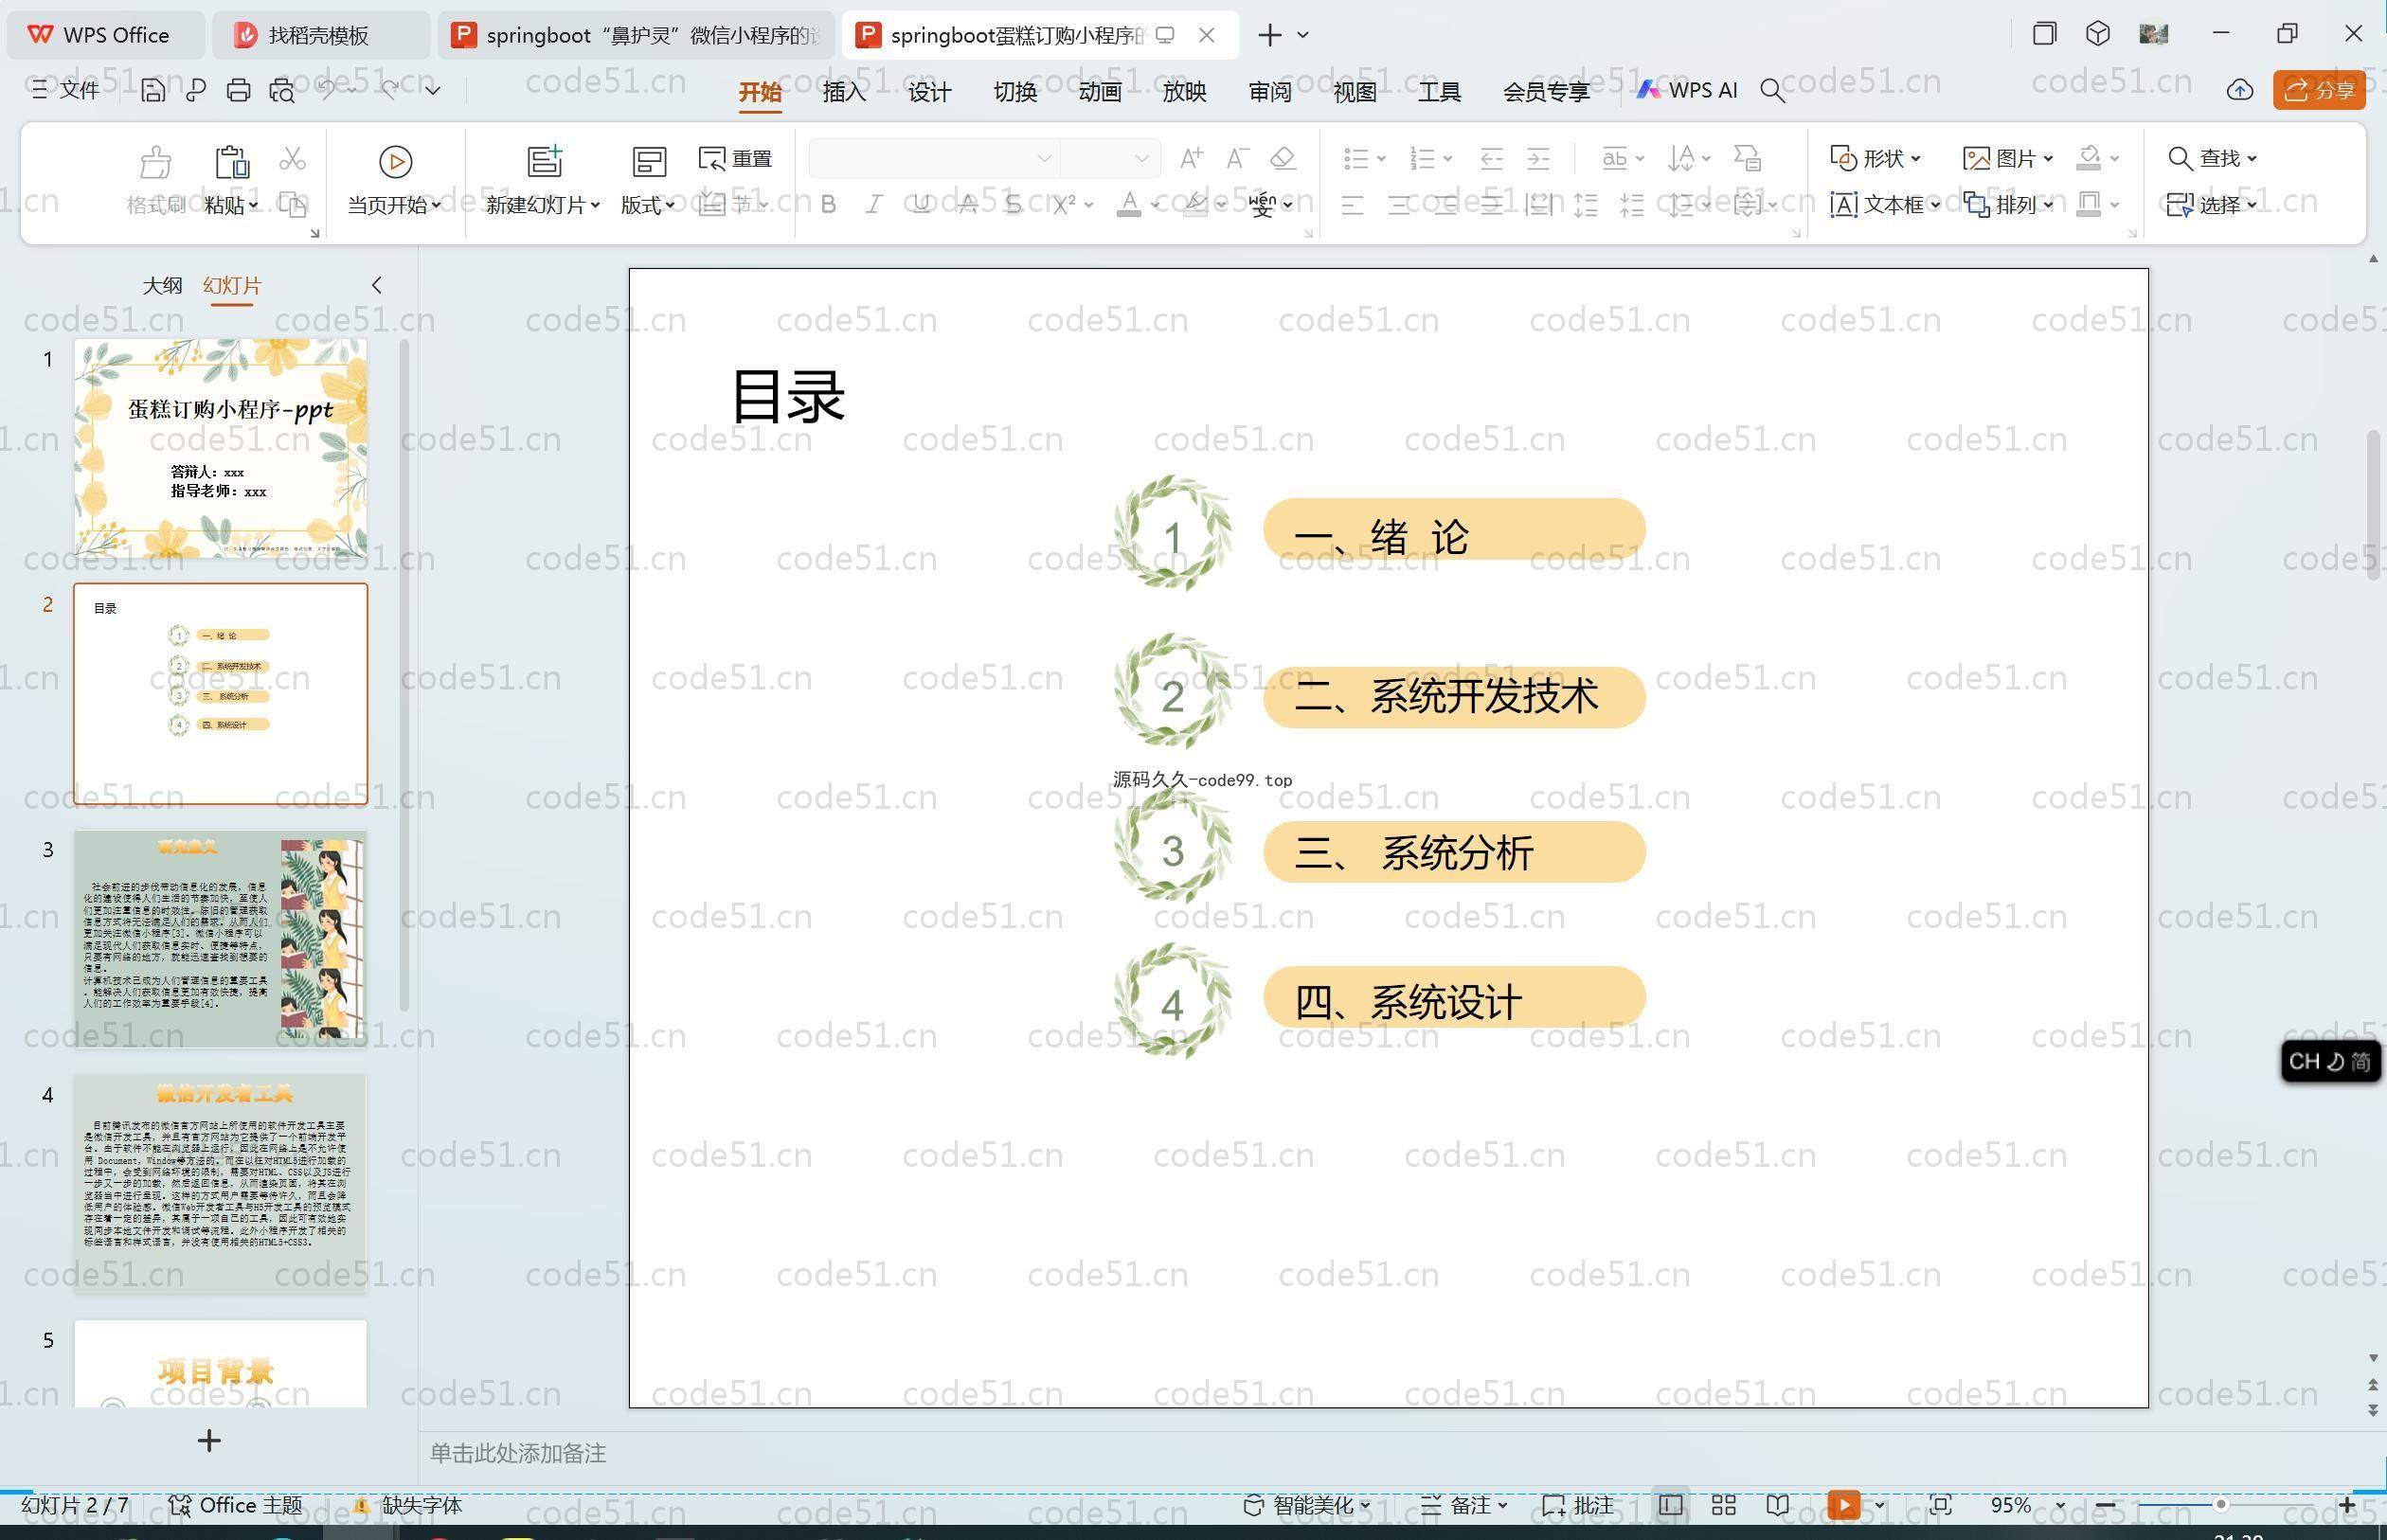Click the clear formatting eraser icon
The image size is (2387, 1540).
tap(1283, 158)
